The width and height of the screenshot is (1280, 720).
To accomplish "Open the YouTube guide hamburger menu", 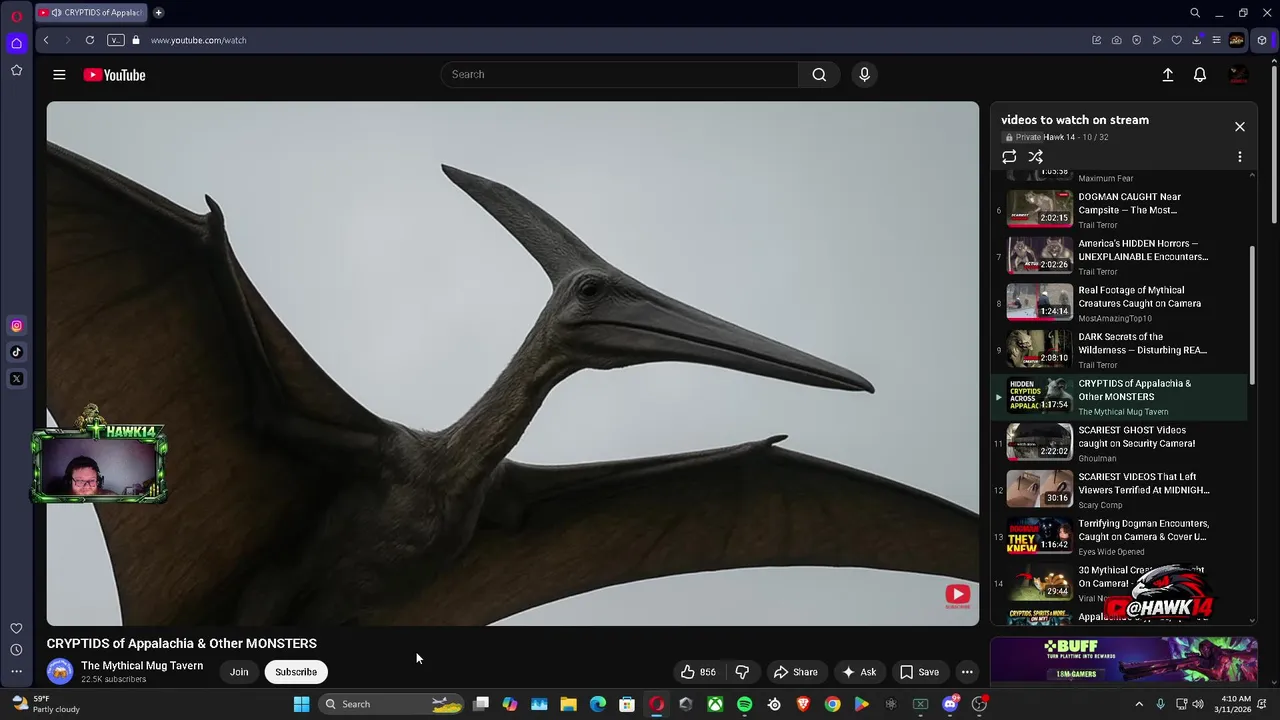I will click(x=59, y=75).
